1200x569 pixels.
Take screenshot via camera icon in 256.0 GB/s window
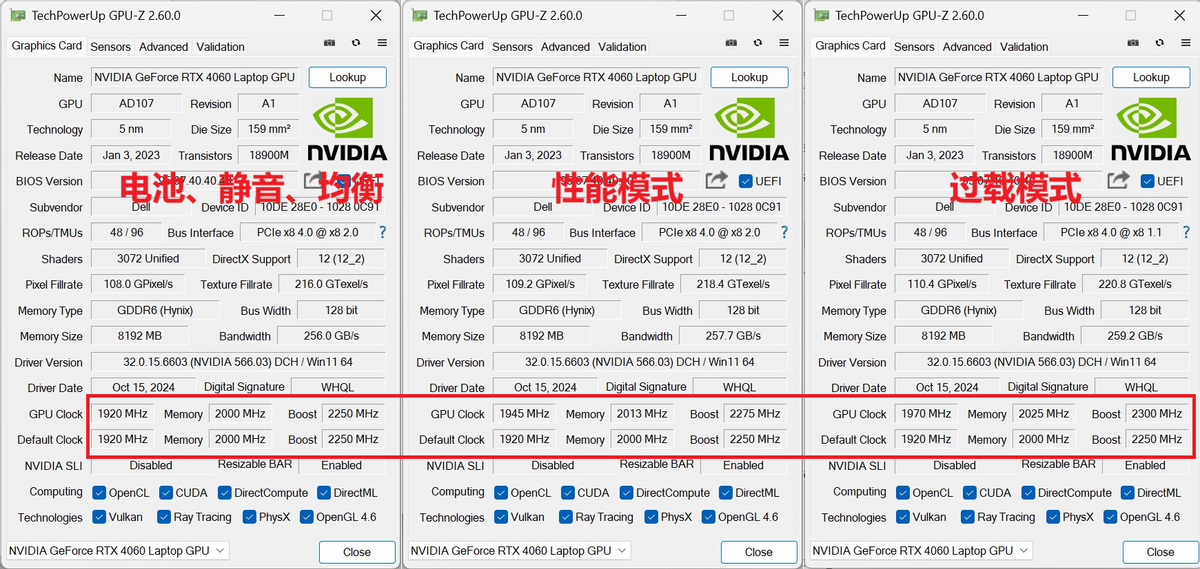[330, 43]
